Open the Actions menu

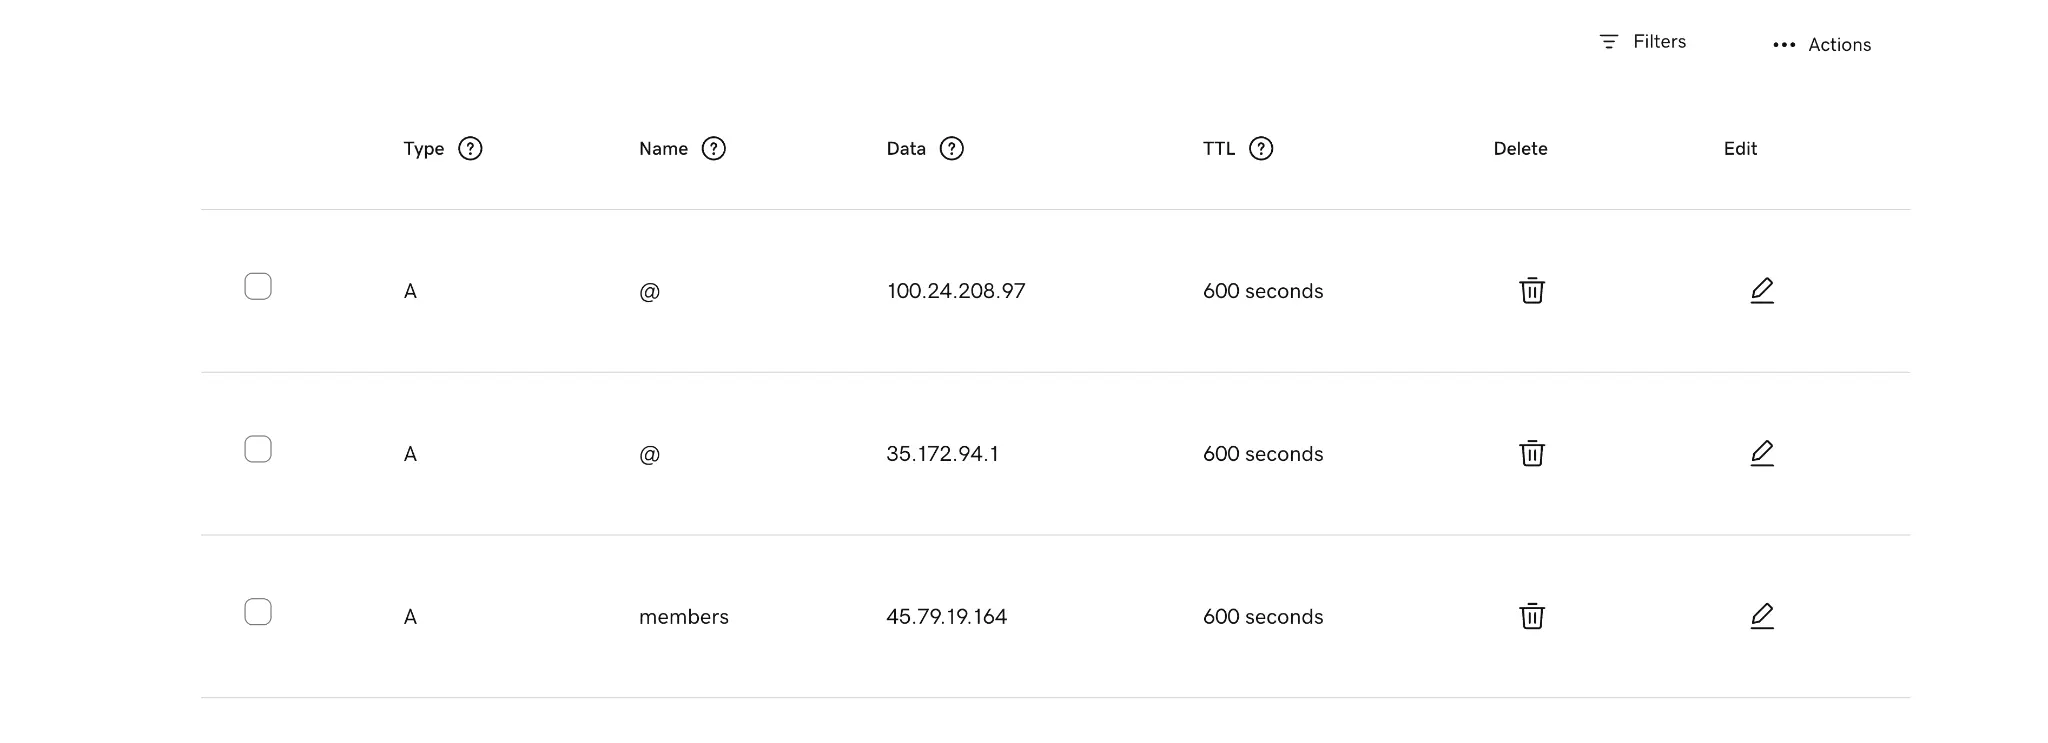(1838, 45)
